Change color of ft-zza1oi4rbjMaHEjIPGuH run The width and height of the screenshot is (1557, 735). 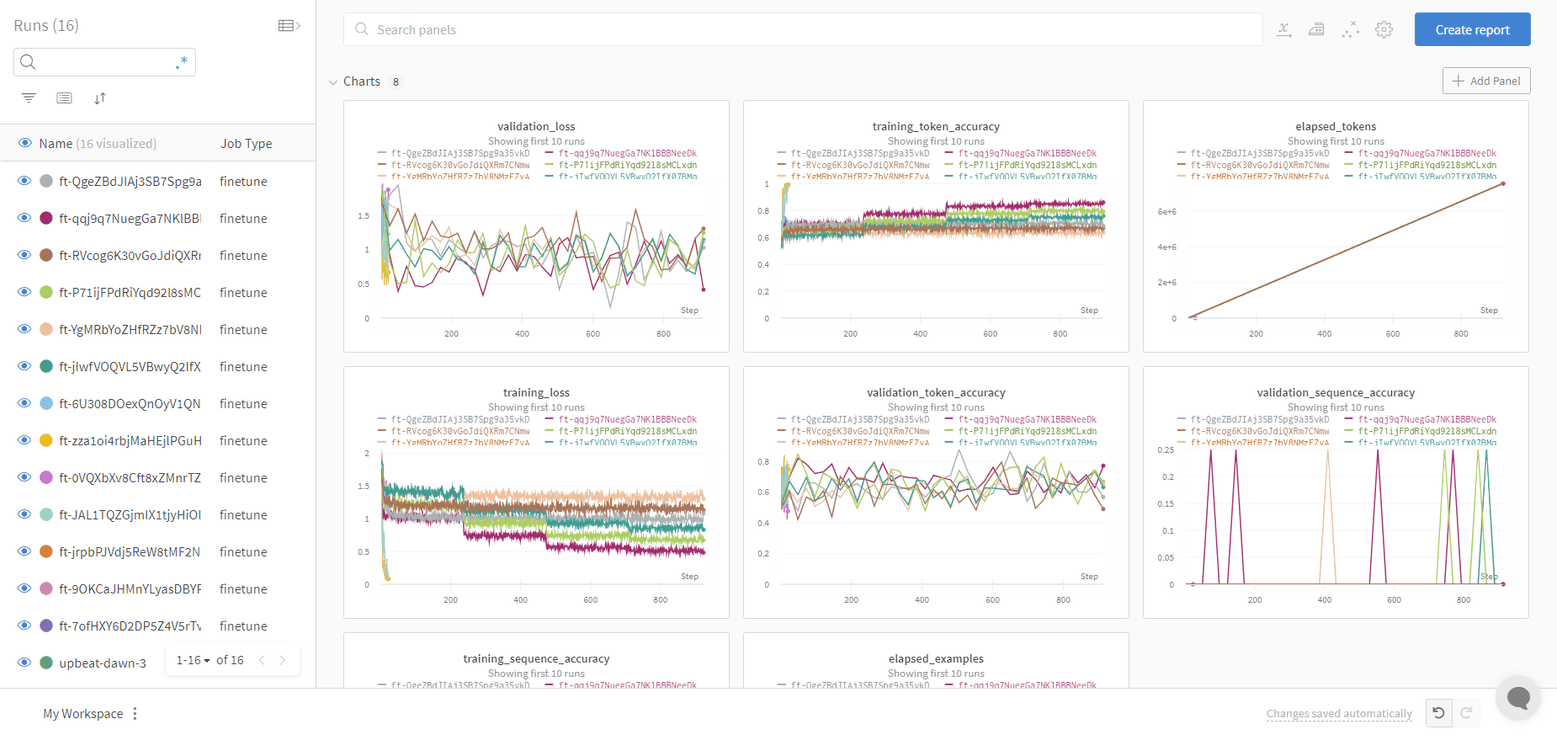click(x=46, y=440)
